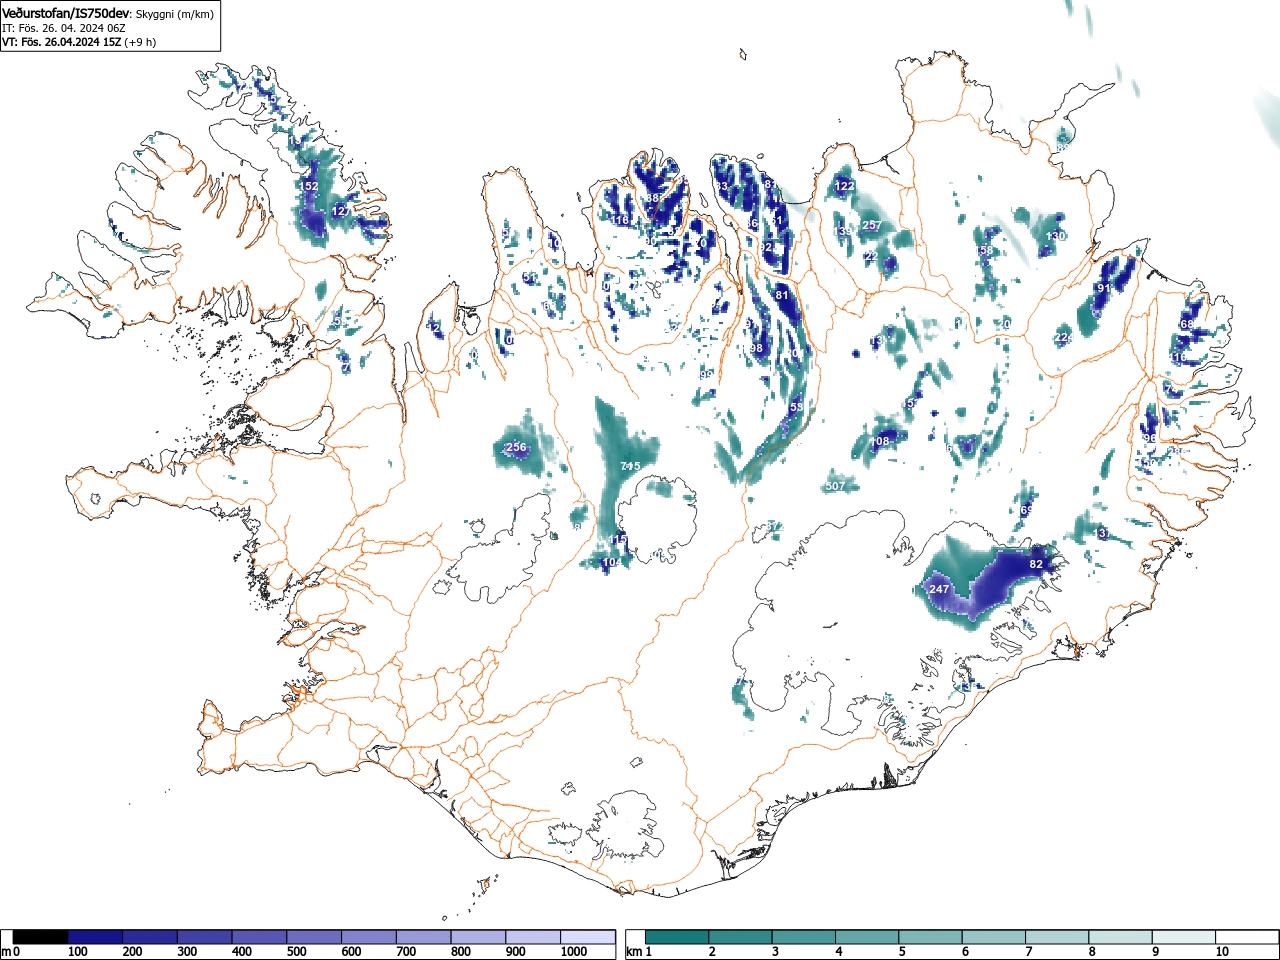Viewport: 1280px width, 960px height.
Task: Click the "1000" meter scale label
Action: click(574, 952)
